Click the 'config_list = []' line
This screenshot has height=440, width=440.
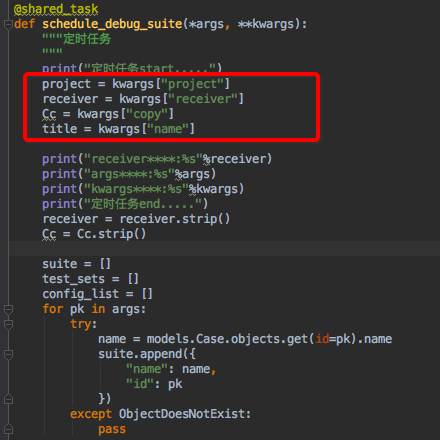tap(97, 294)
